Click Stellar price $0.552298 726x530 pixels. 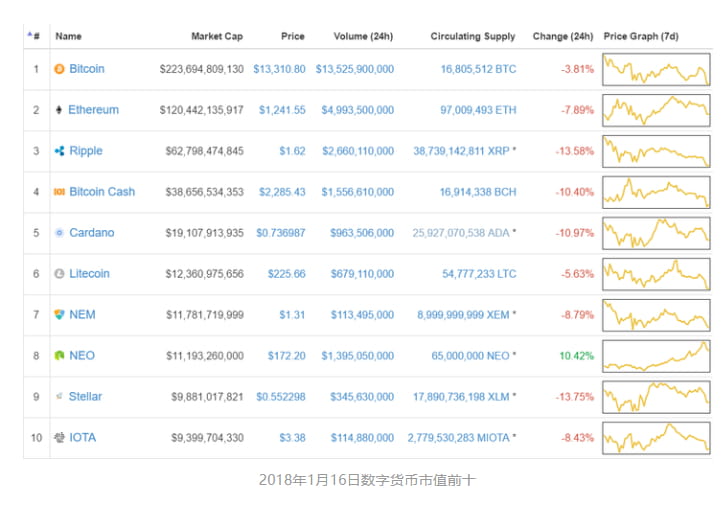pyautogui.click(x=281, y=397)
